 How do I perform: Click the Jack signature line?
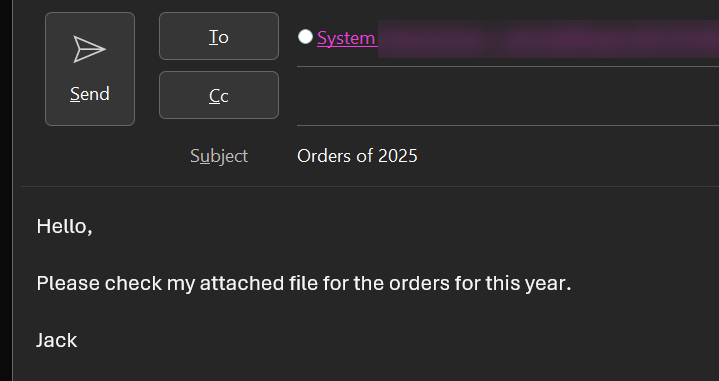pyautogui.click(x=57, y=340)
